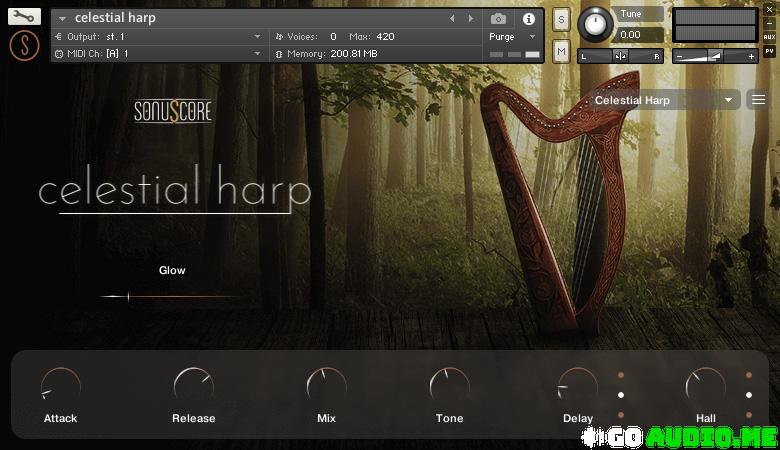Screen dimensions: 780x450
Task: Open the Purge dropdown menu
Action: click(512, 37)
